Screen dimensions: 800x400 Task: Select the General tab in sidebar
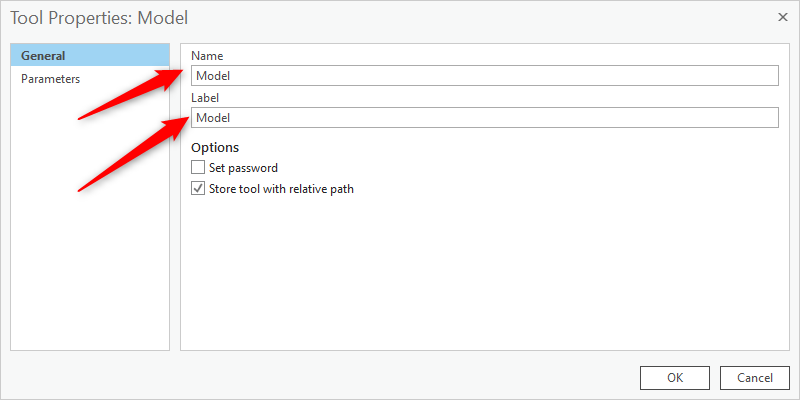point(90,56)
